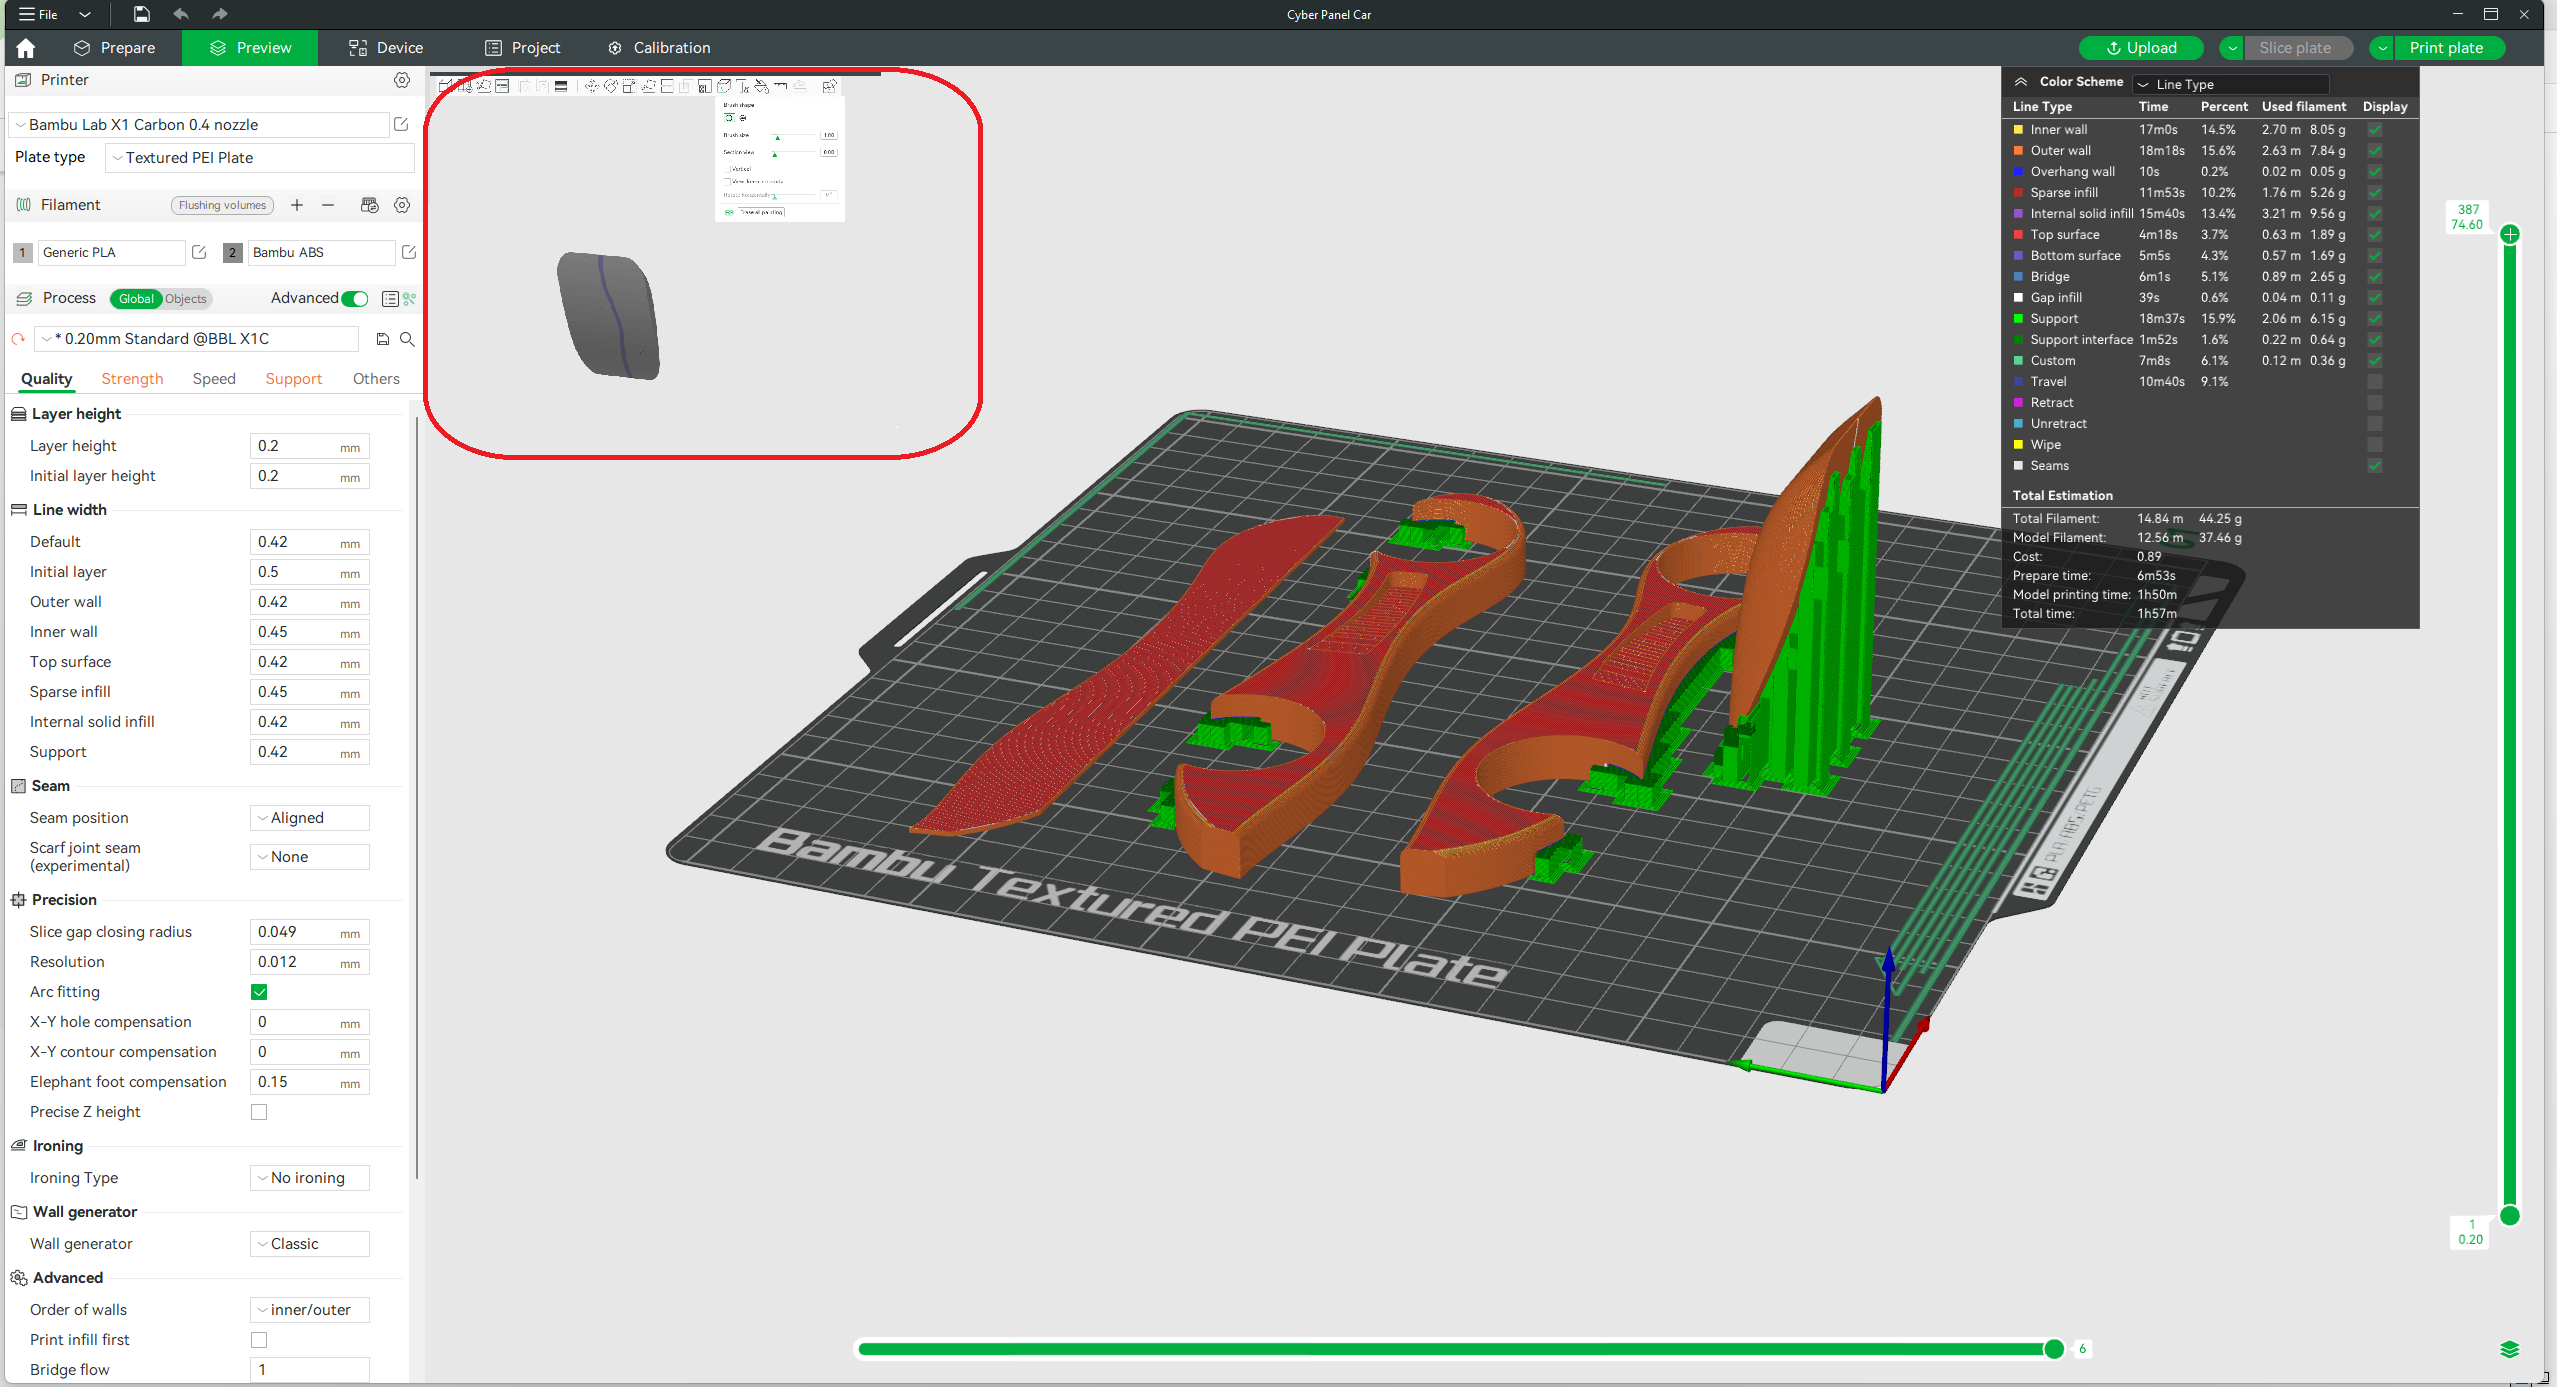
Task: Switch to the Strength tab
Action: coord(132,379)
